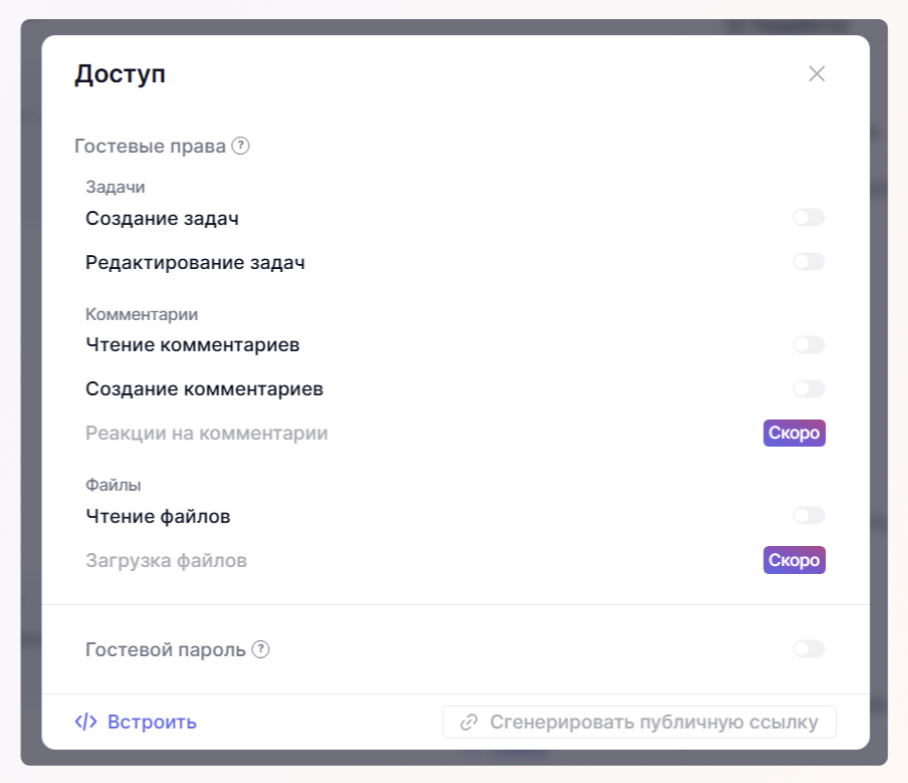The image size is (908, 783).
Task: Click the chain link icon in generate button
Action: [468, 722]
